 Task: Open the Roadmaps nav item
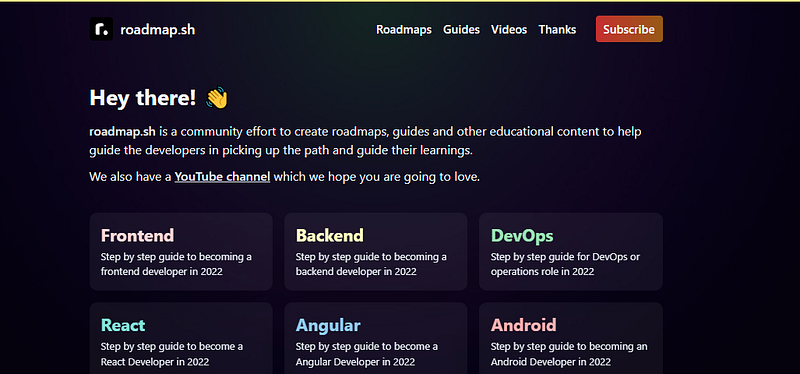point(404,30)
